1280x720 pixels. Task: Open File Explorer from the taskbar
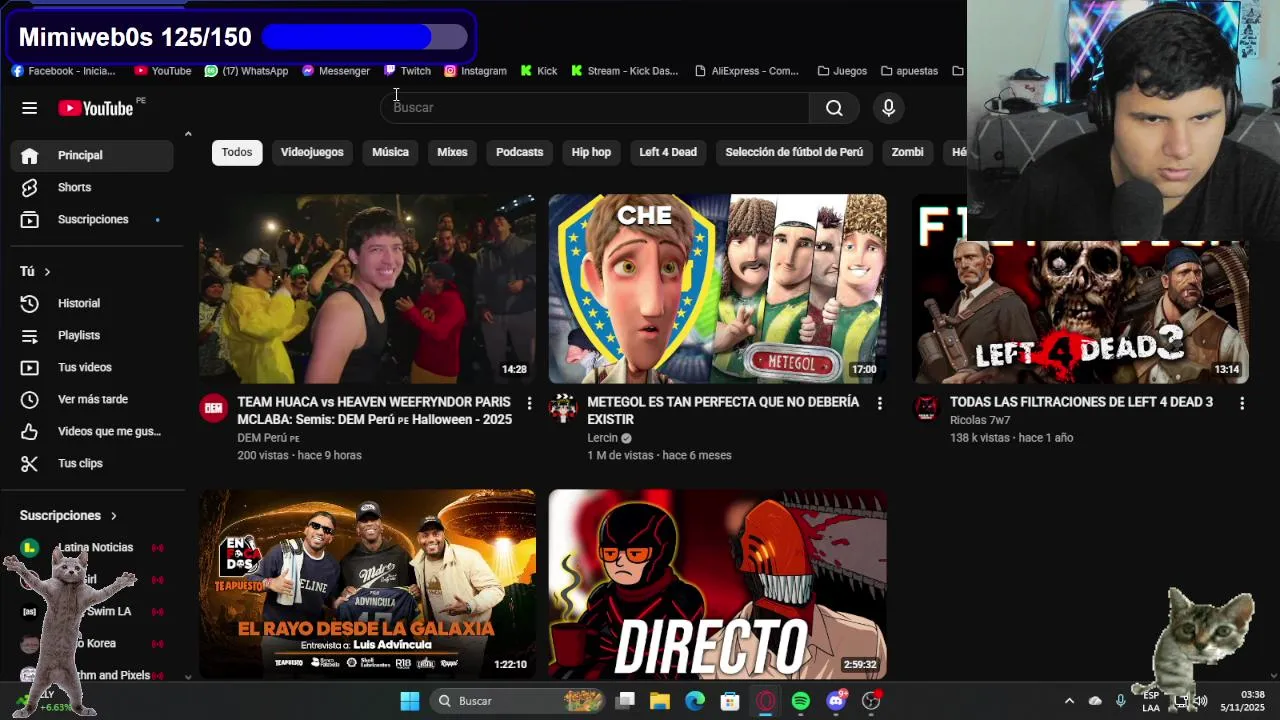click(x=659, y=701)
